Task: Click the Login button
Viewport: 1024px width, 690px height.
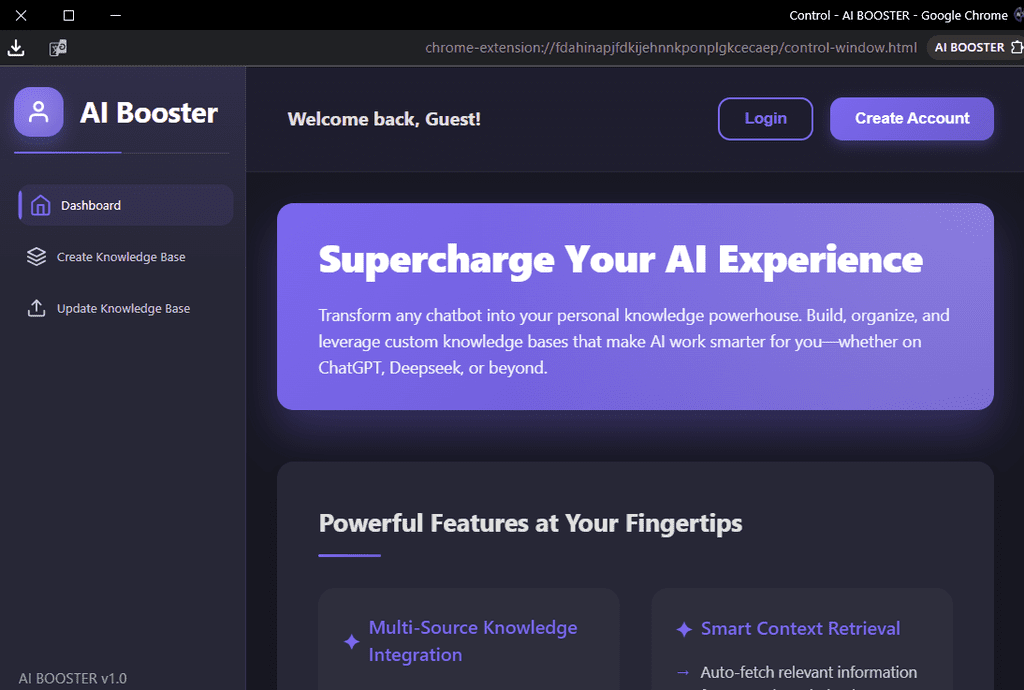Action: [765, 119]
